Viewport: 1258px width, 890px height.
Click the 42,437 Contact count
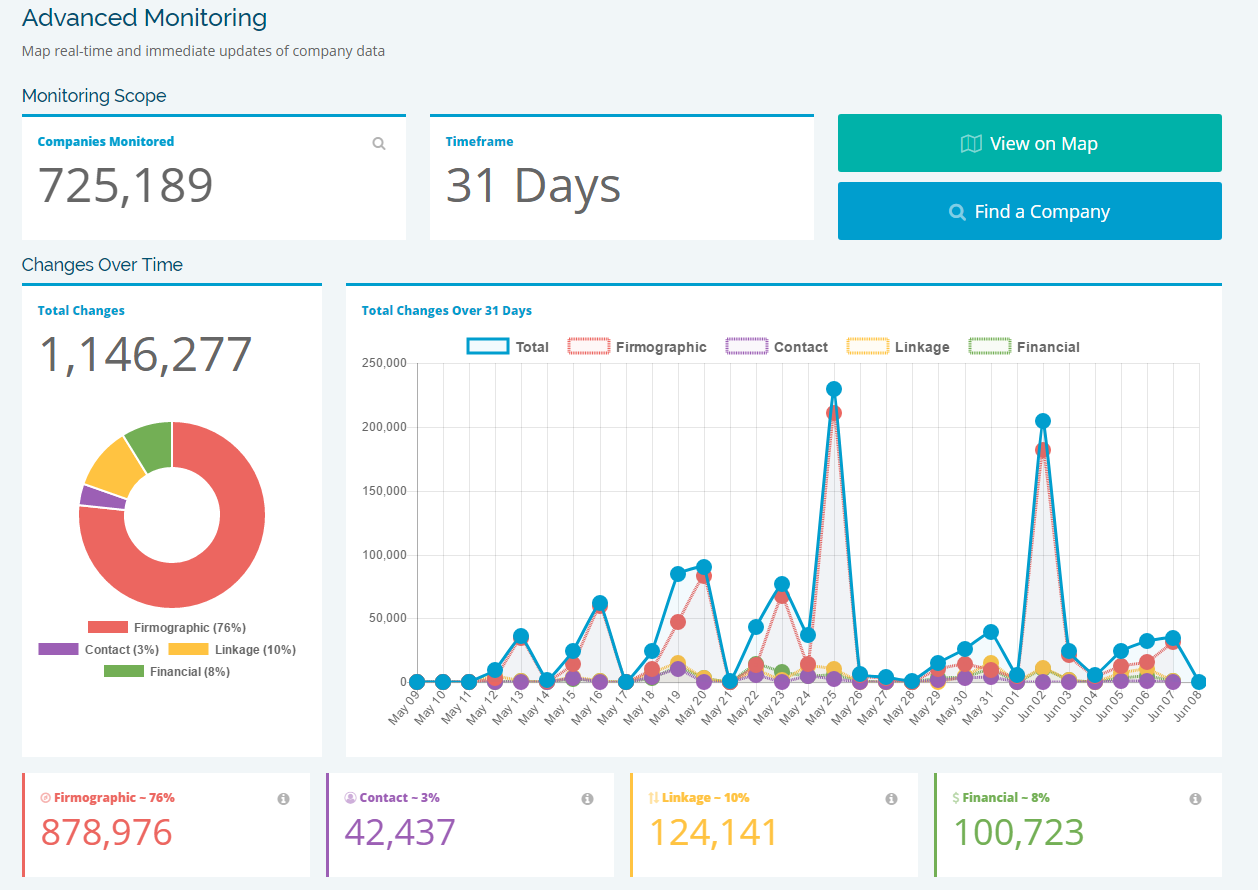coord(400,832)
